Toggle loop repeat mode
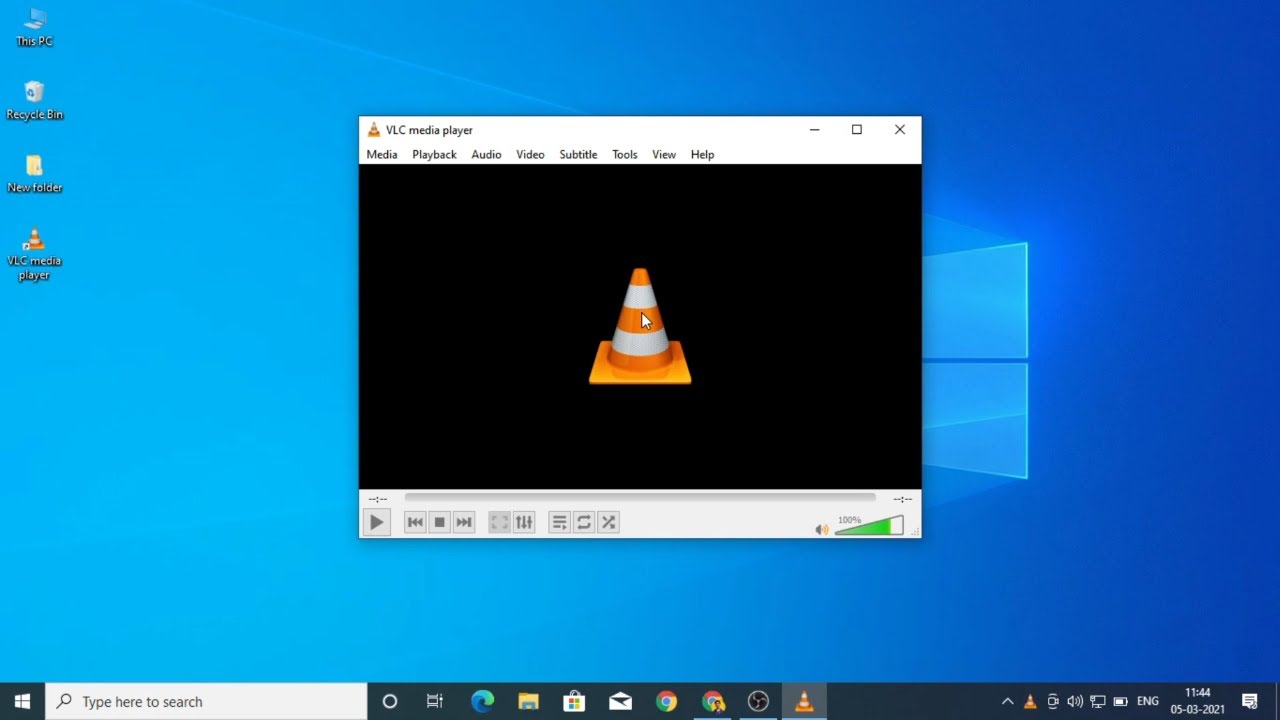Image resolution: width=1280 pixels, height=720 pixels. click(x=584, y=522)
